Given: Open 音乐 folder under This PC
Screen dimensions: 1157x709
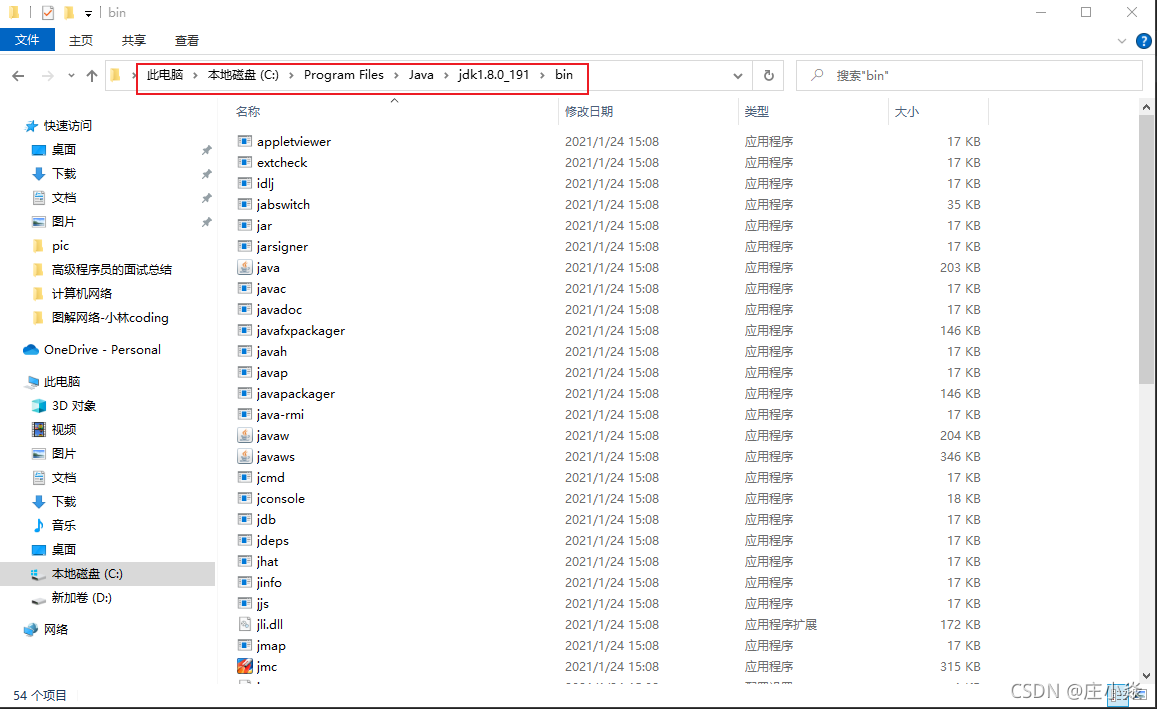Looking at the screenshot, I should pos(64,525).
